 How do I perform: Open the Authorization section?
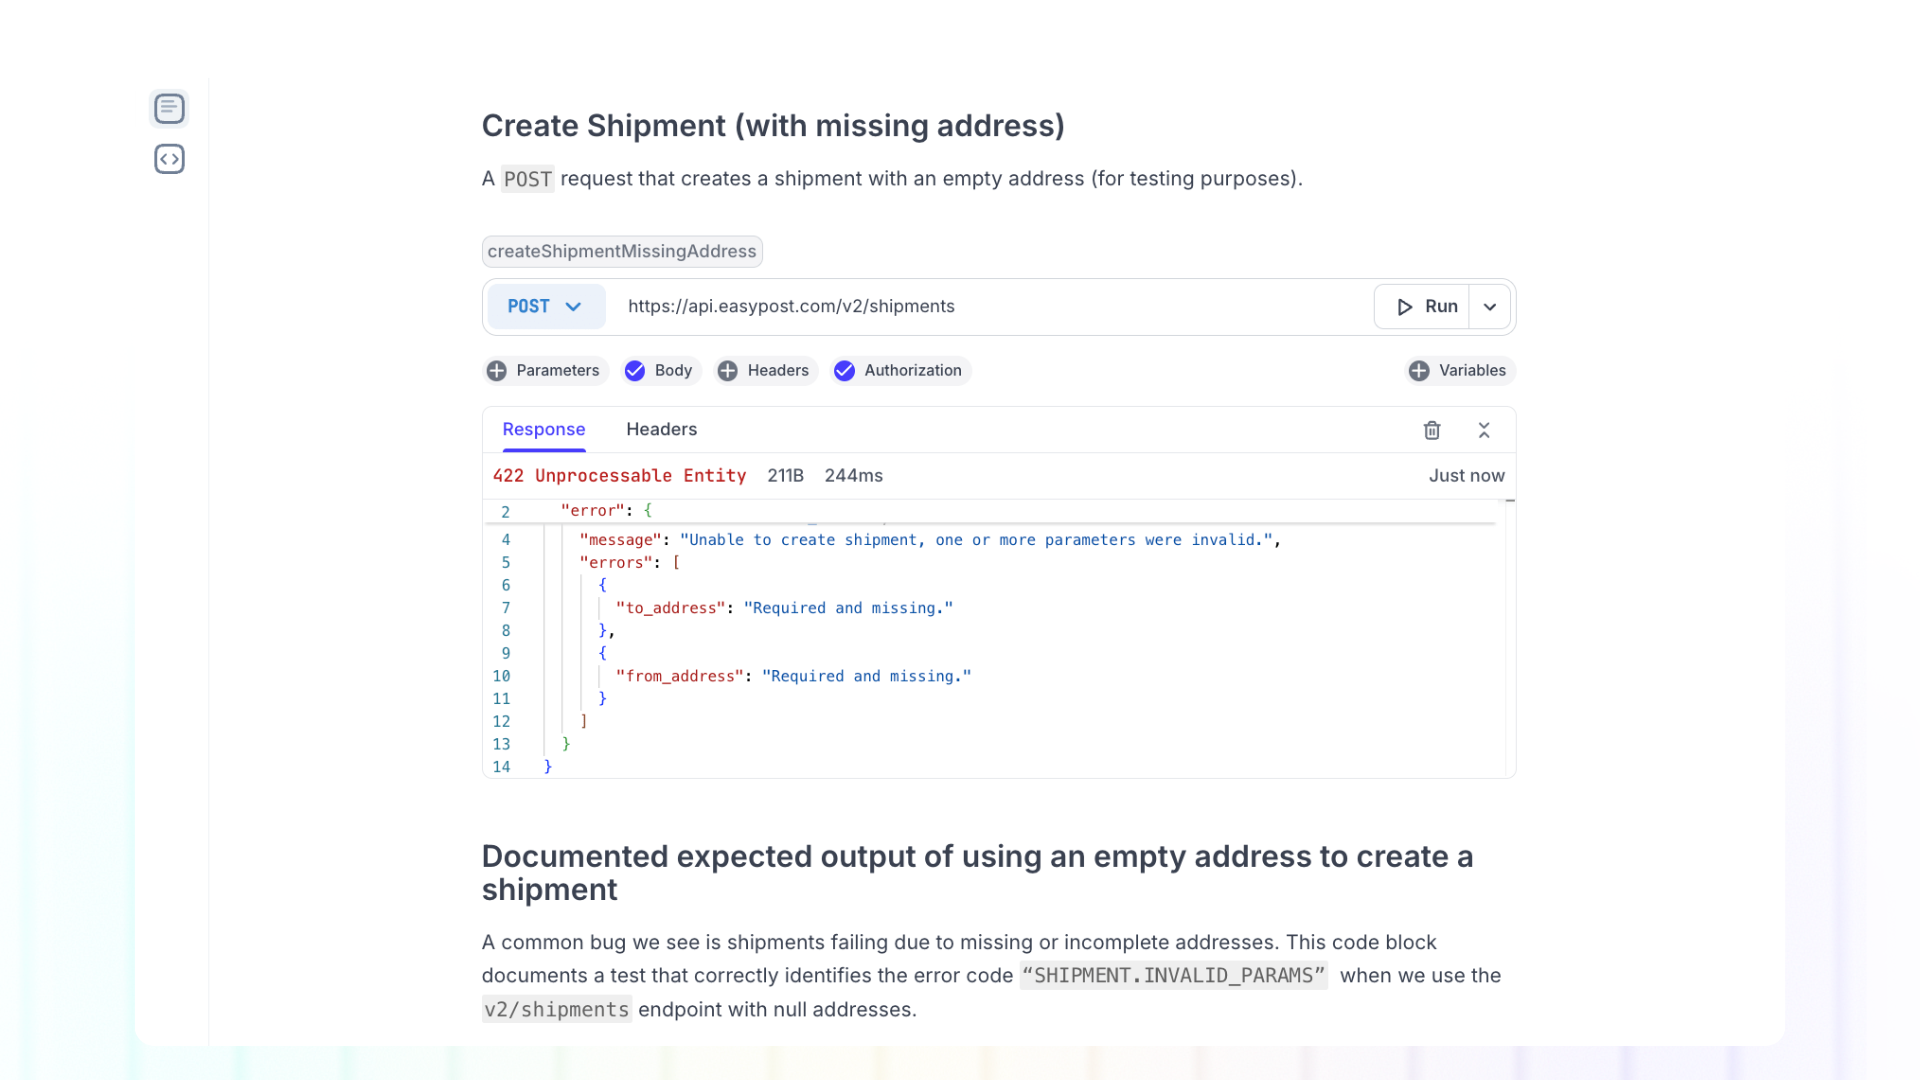tap(912, 371)
